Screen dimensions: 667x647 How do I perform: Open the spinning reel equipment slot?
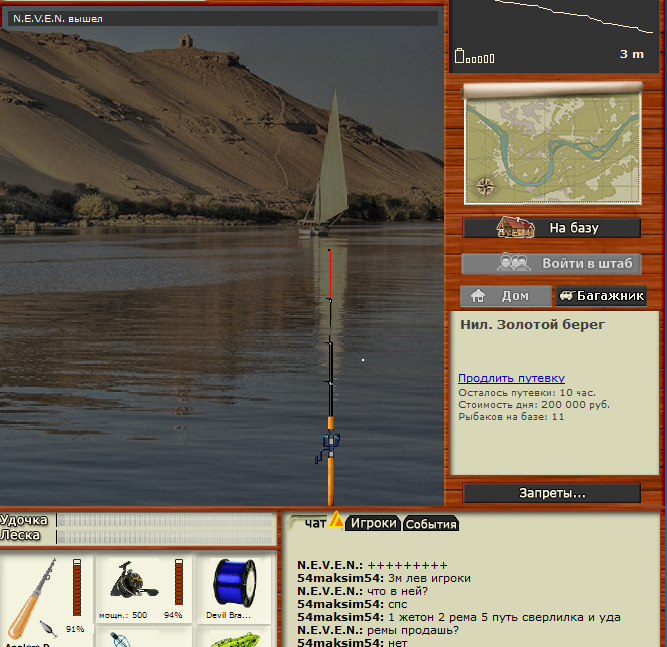(144, 588)
